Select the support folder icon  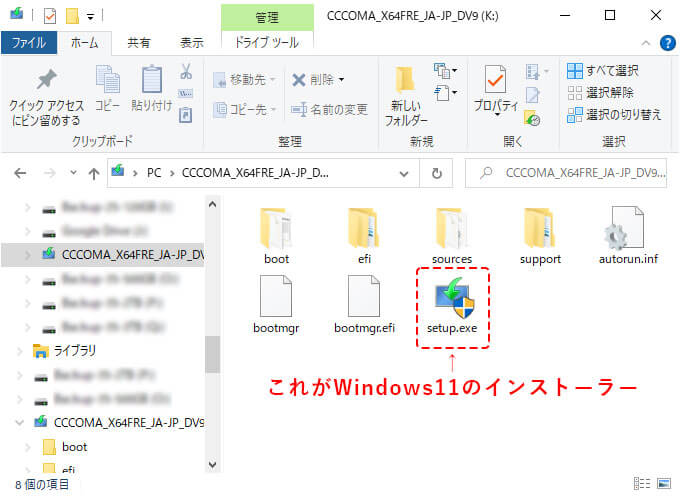539,228
